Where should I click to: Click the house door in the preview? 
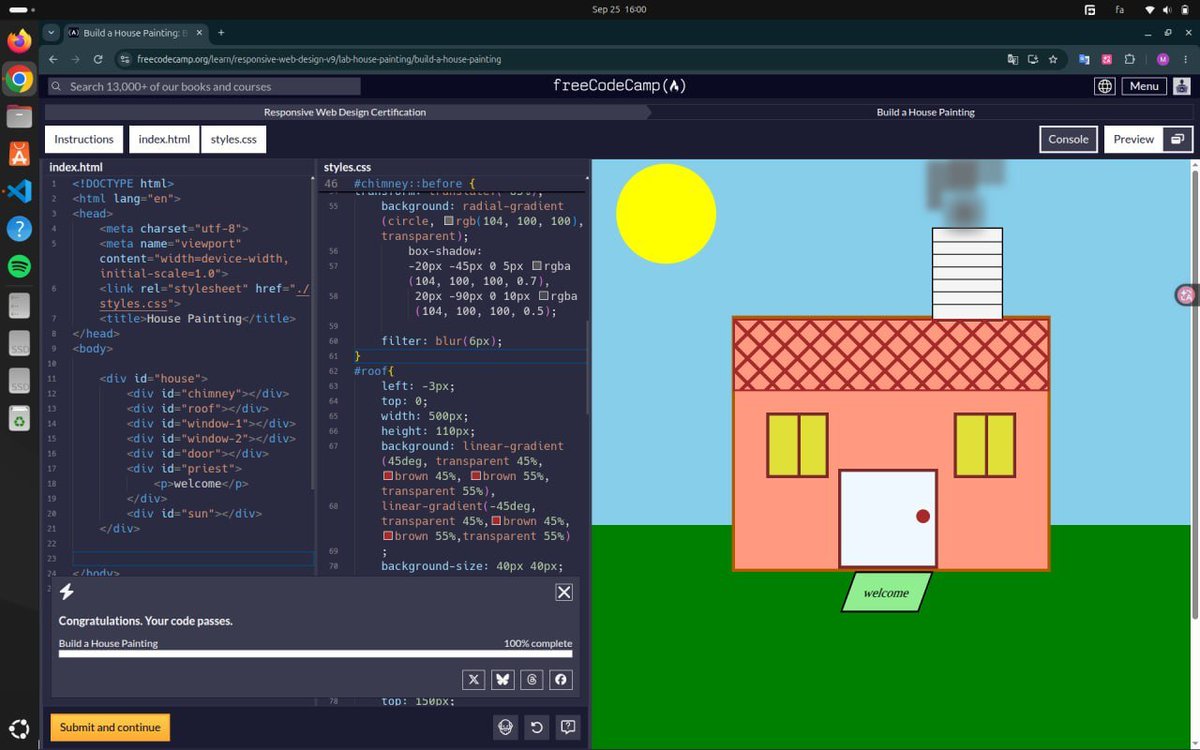click(888, 519)
